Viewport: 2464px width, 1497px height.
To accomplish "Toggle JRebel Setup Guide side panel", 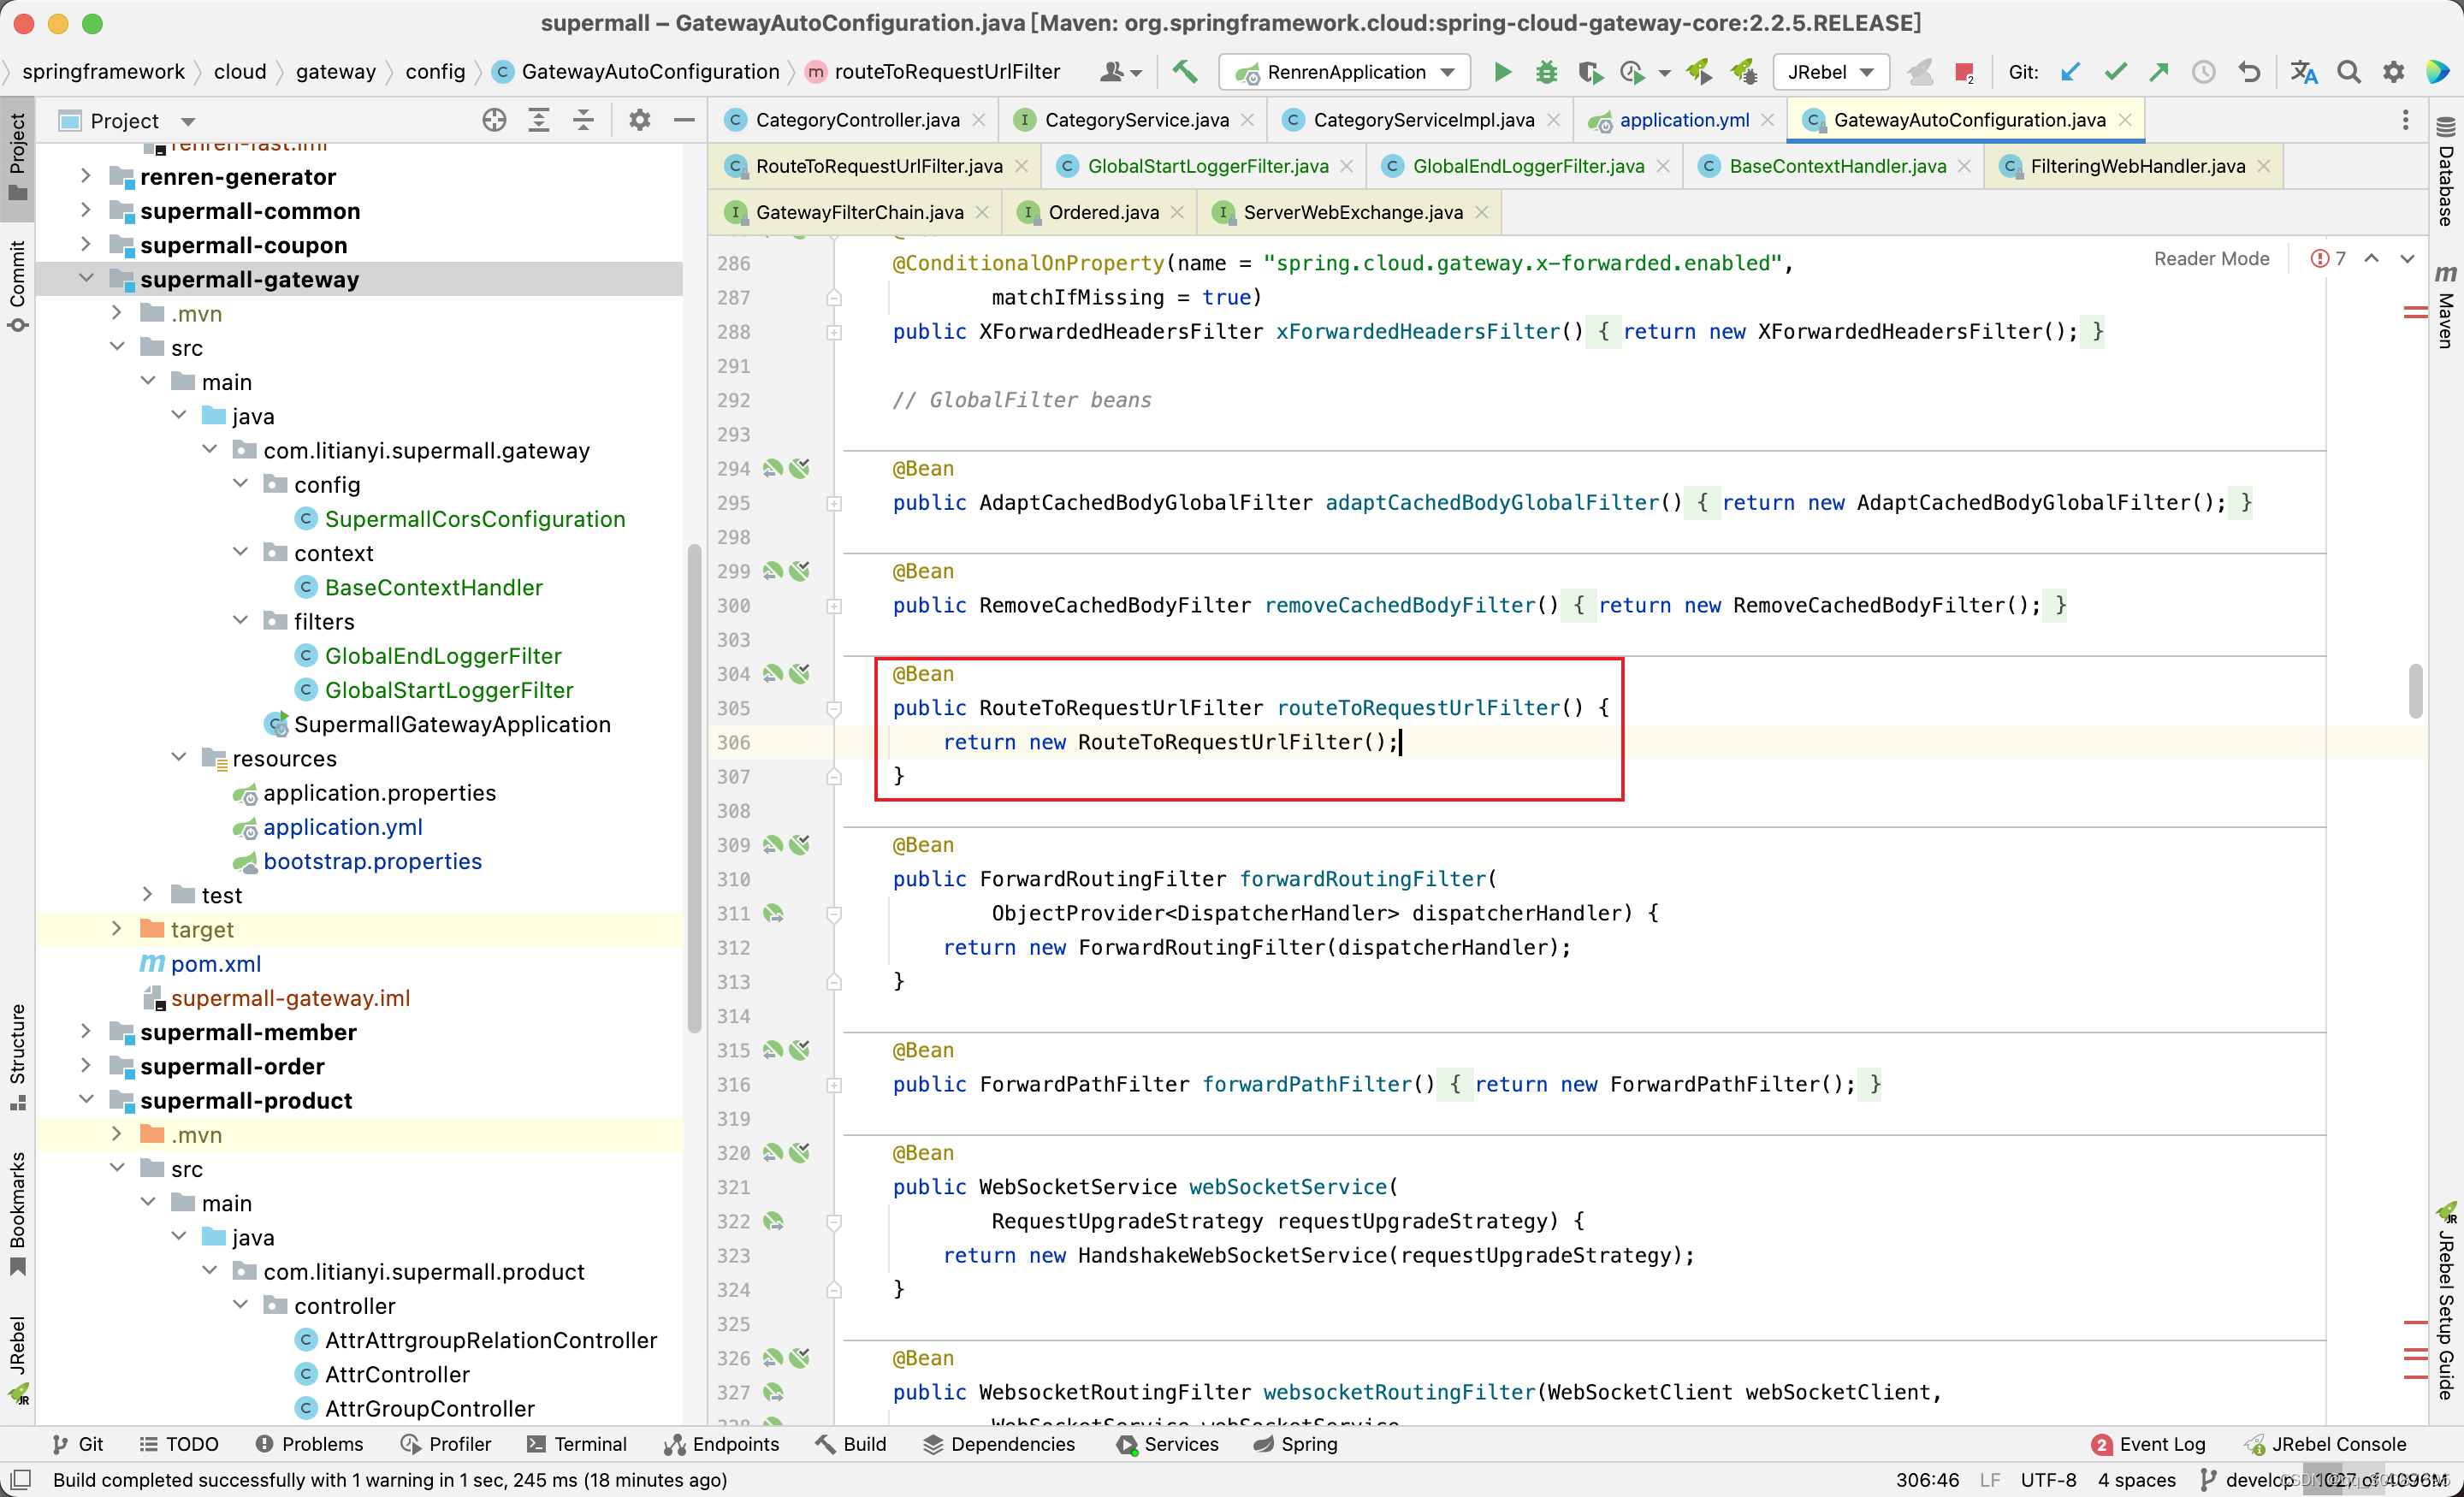I will (x=2445, y=1301).
